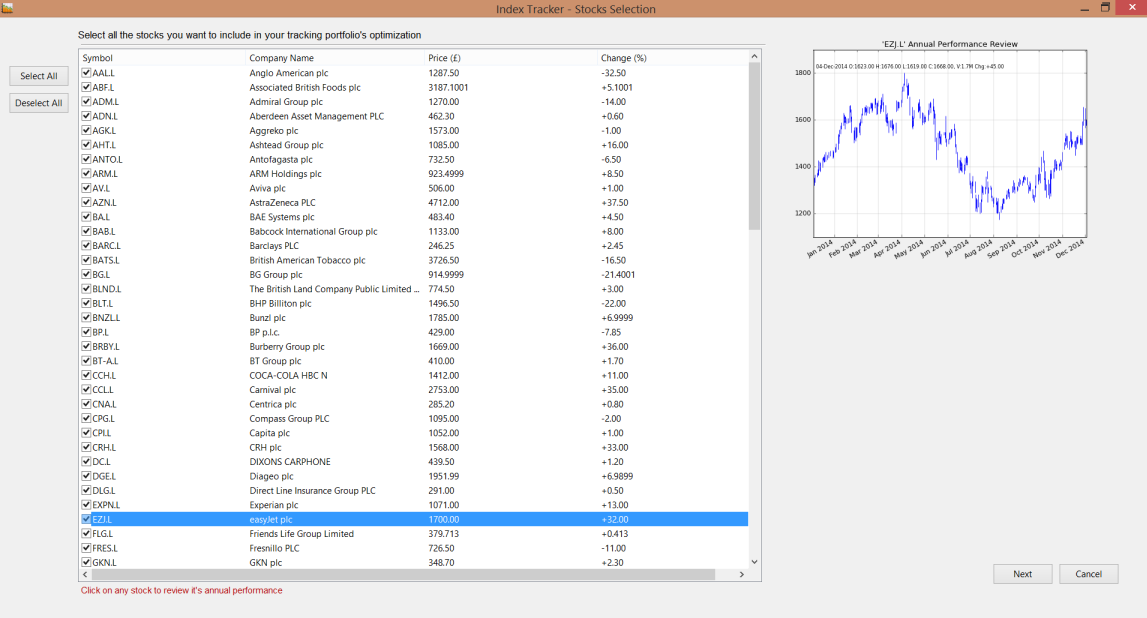Select the CRH plc row
Screen dimensions: 1147x618
[414, 447]
